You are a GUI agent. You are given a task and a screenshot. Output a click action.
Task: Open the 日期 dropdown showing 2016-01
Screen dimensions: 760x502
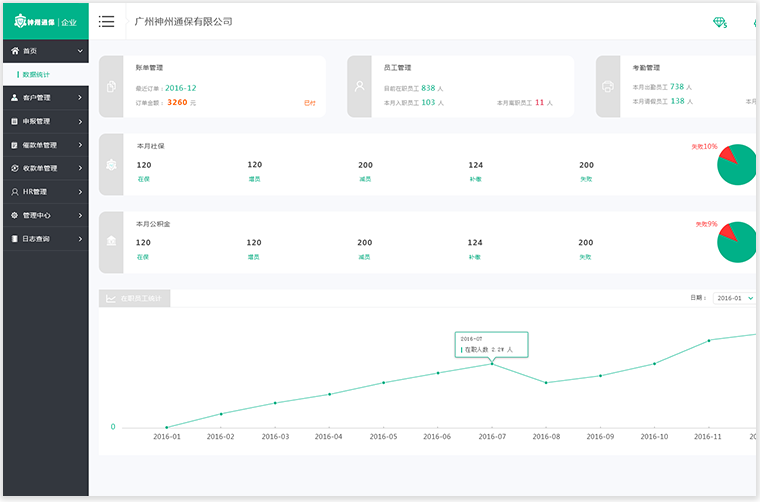pos(735,298)
